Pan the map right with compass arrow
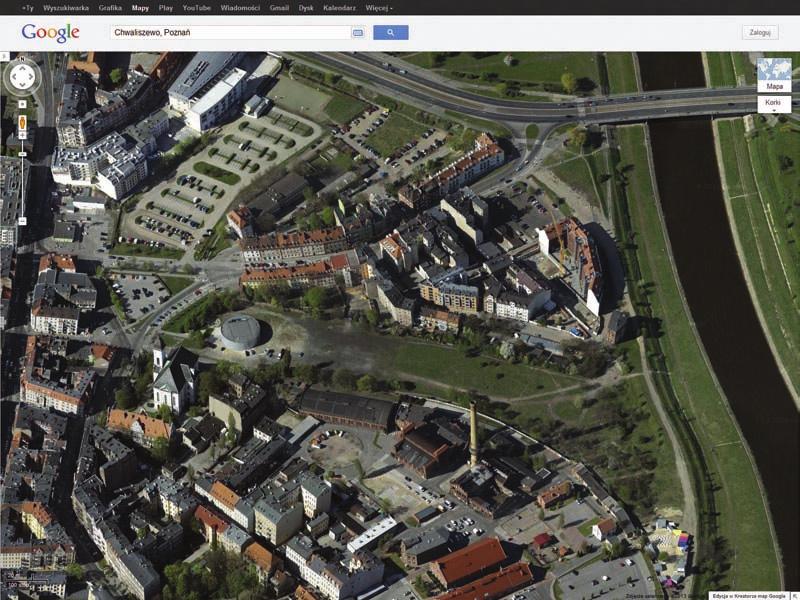Screen dimensions: 800x600 (x=31, y=78)
